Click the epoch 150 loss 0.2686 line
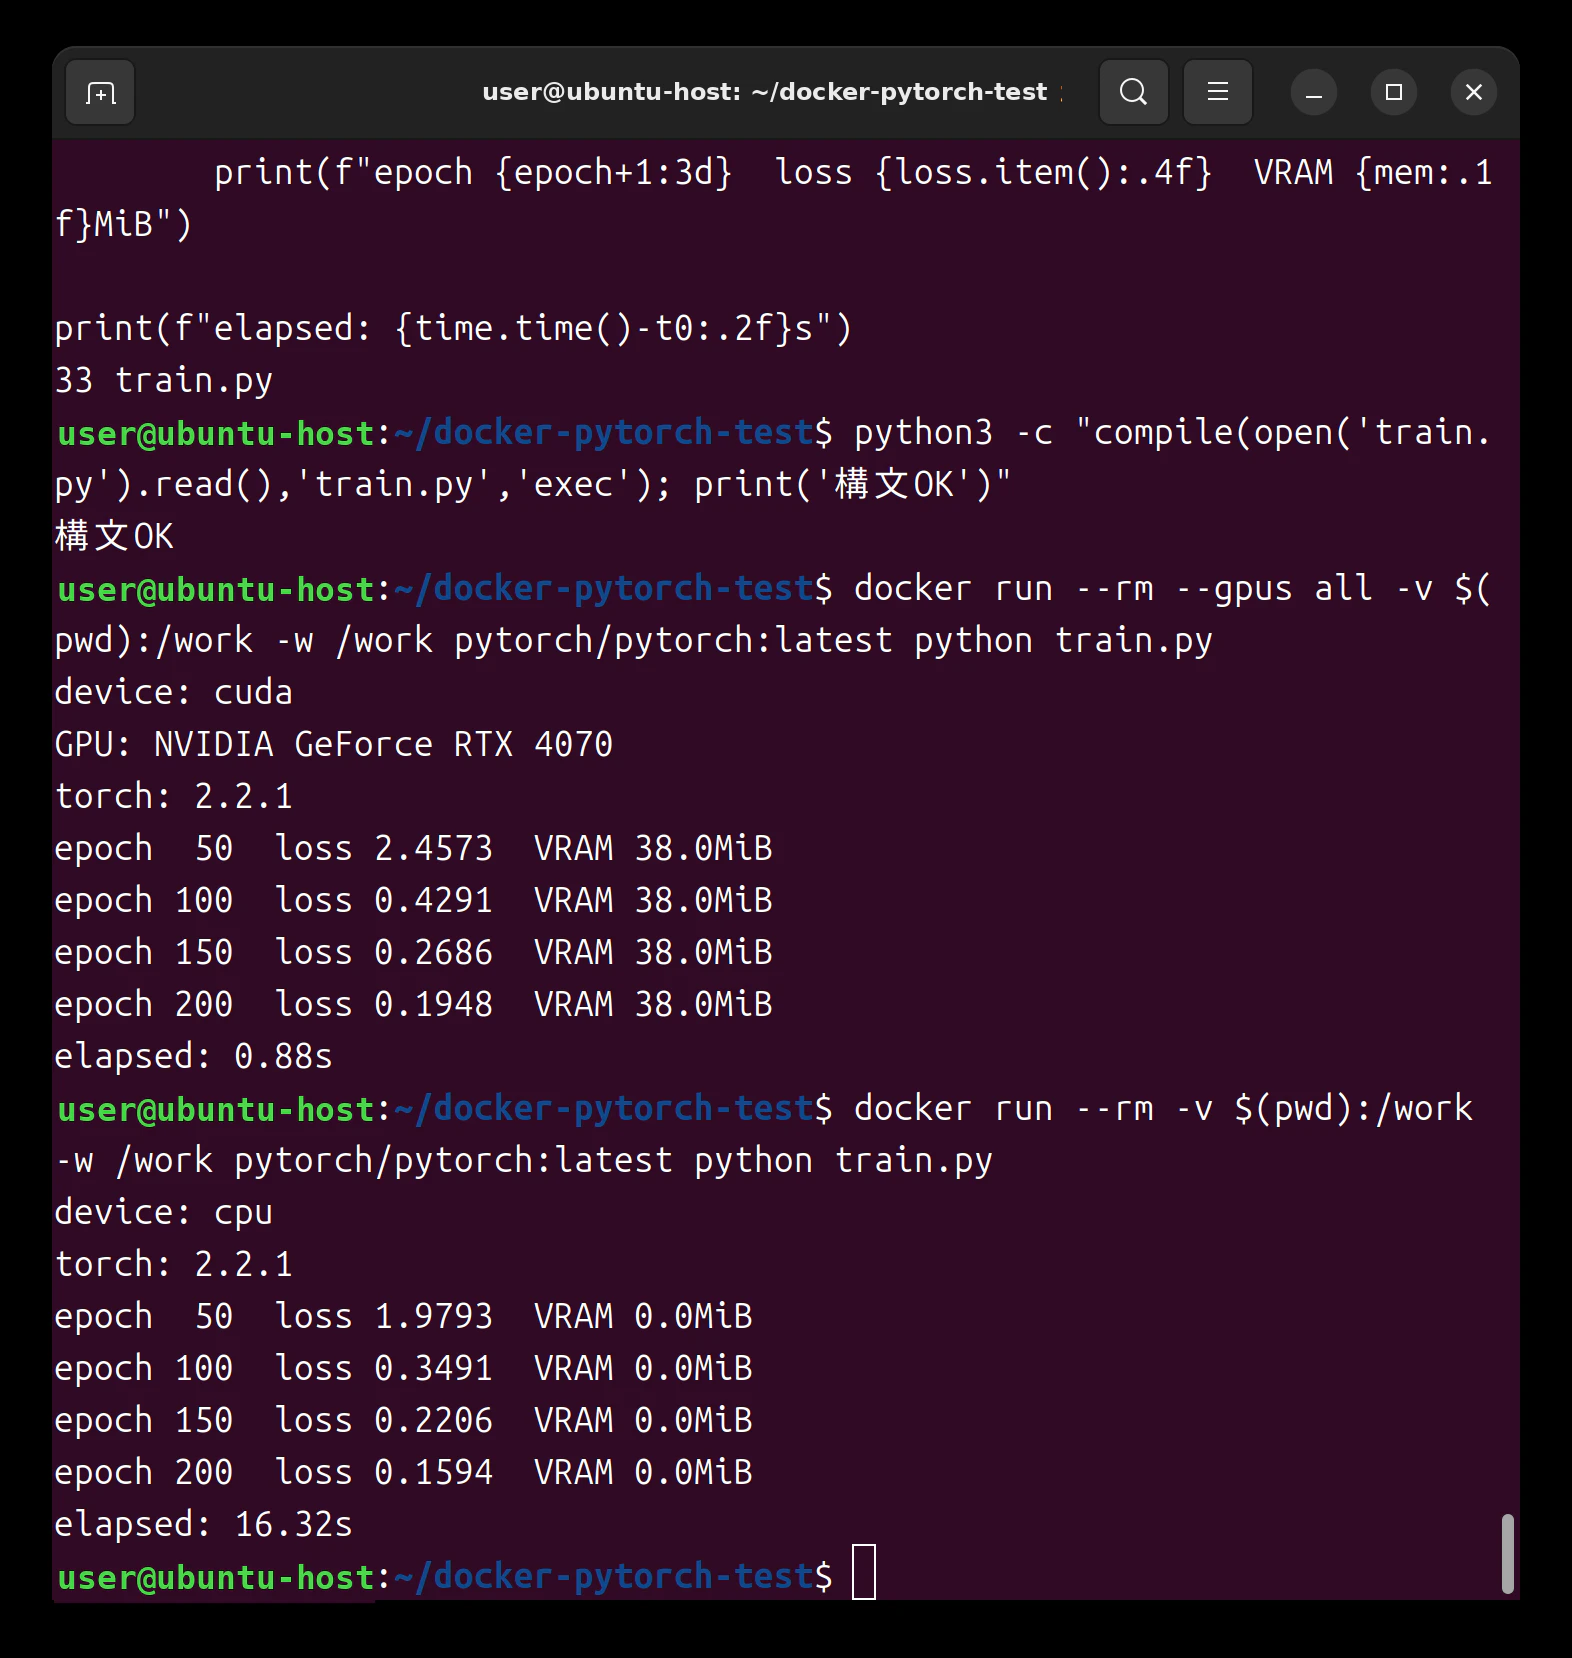 413,952
